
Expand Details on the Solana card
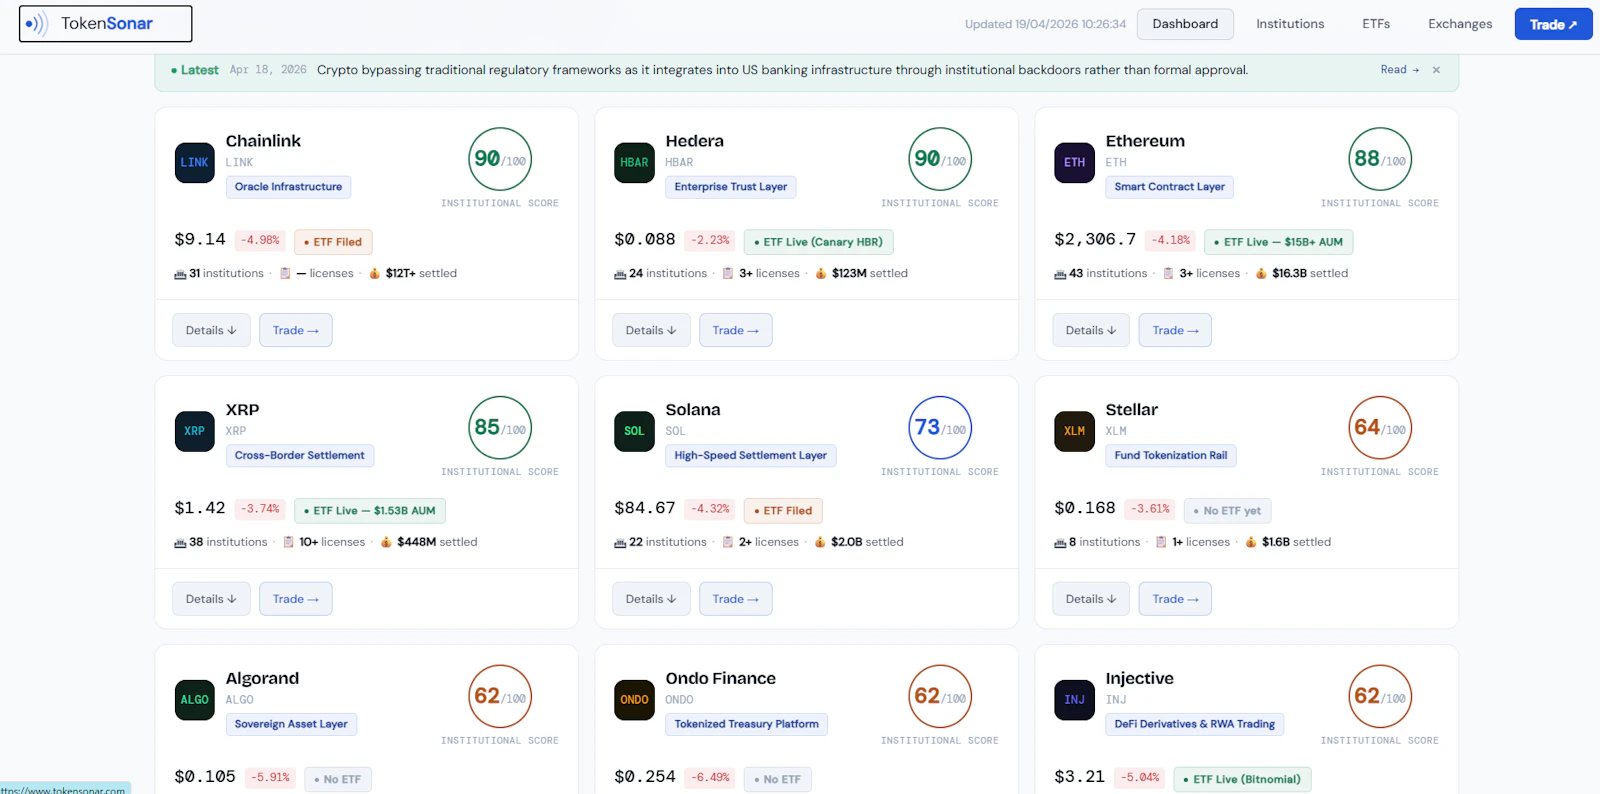(651, 599)
